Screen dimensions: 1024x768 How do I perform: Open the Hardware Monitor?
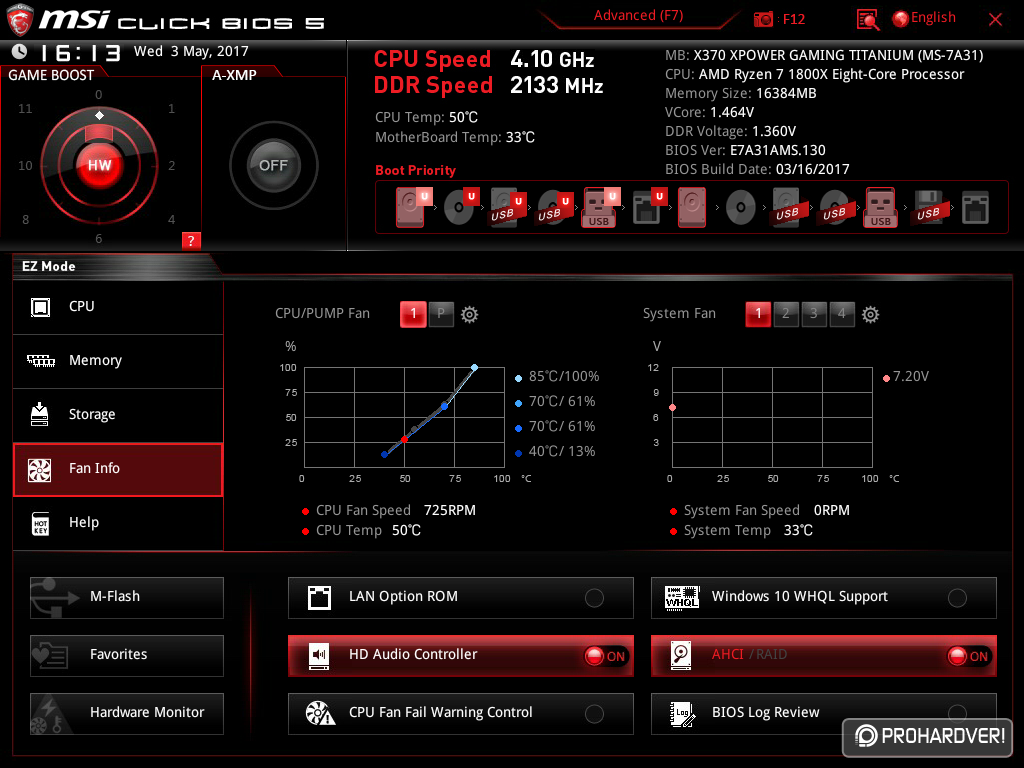point(127,714)
